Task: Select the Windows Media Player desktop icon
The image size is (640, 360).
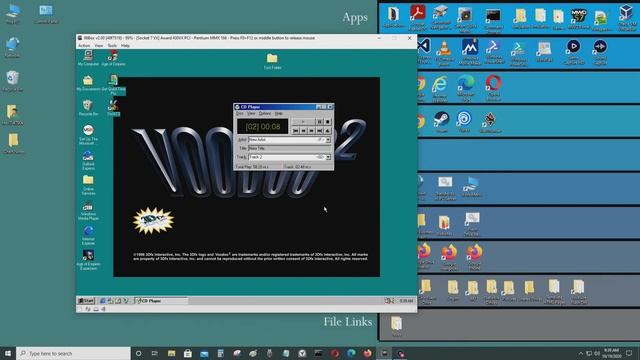Action: (x=88, y=211)
